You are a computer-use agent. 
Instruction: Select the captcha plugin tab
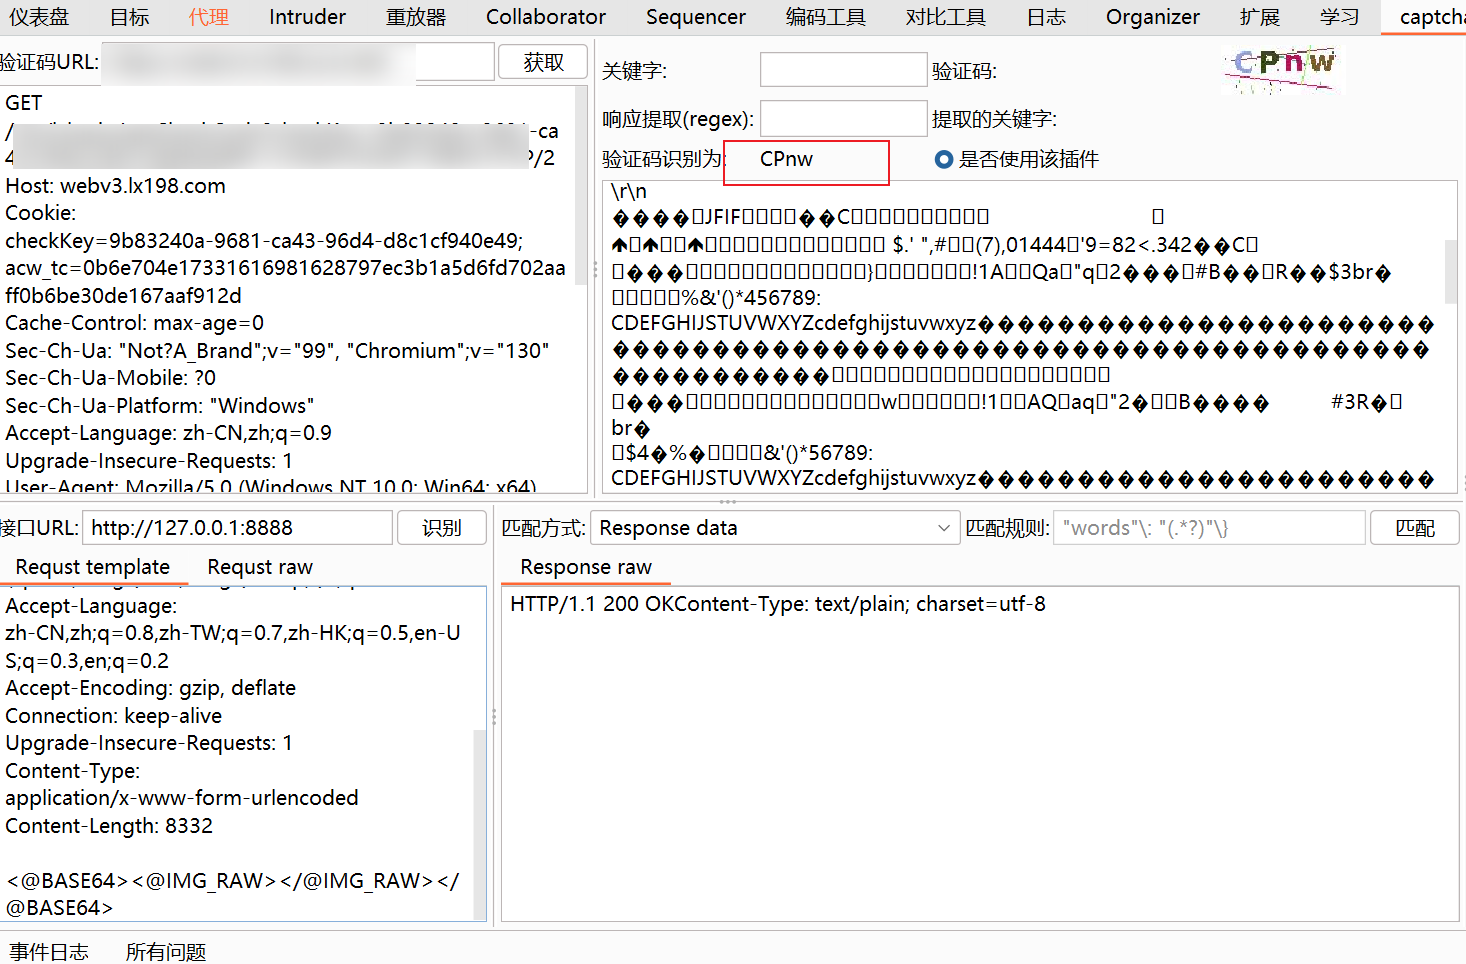point(1432,17)
